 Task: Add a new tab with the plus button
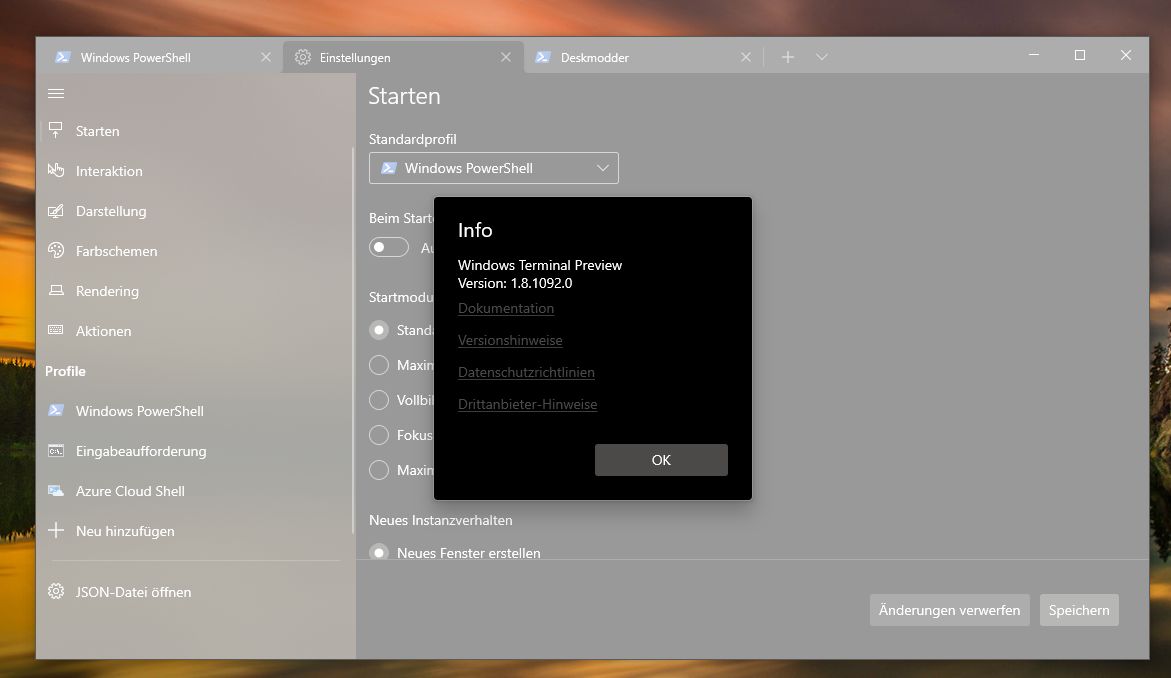pos(788,57)
